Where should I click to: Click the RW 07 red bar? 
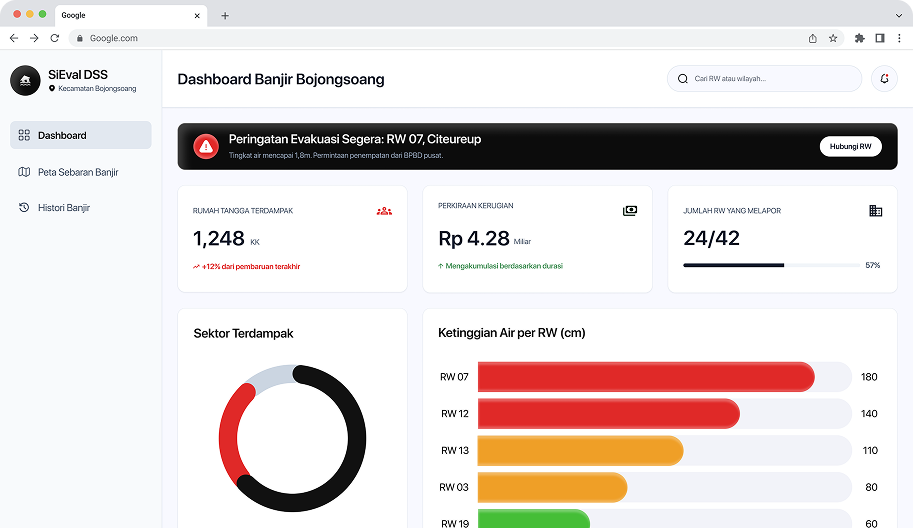pyautogui.click(x=646, y=377)
